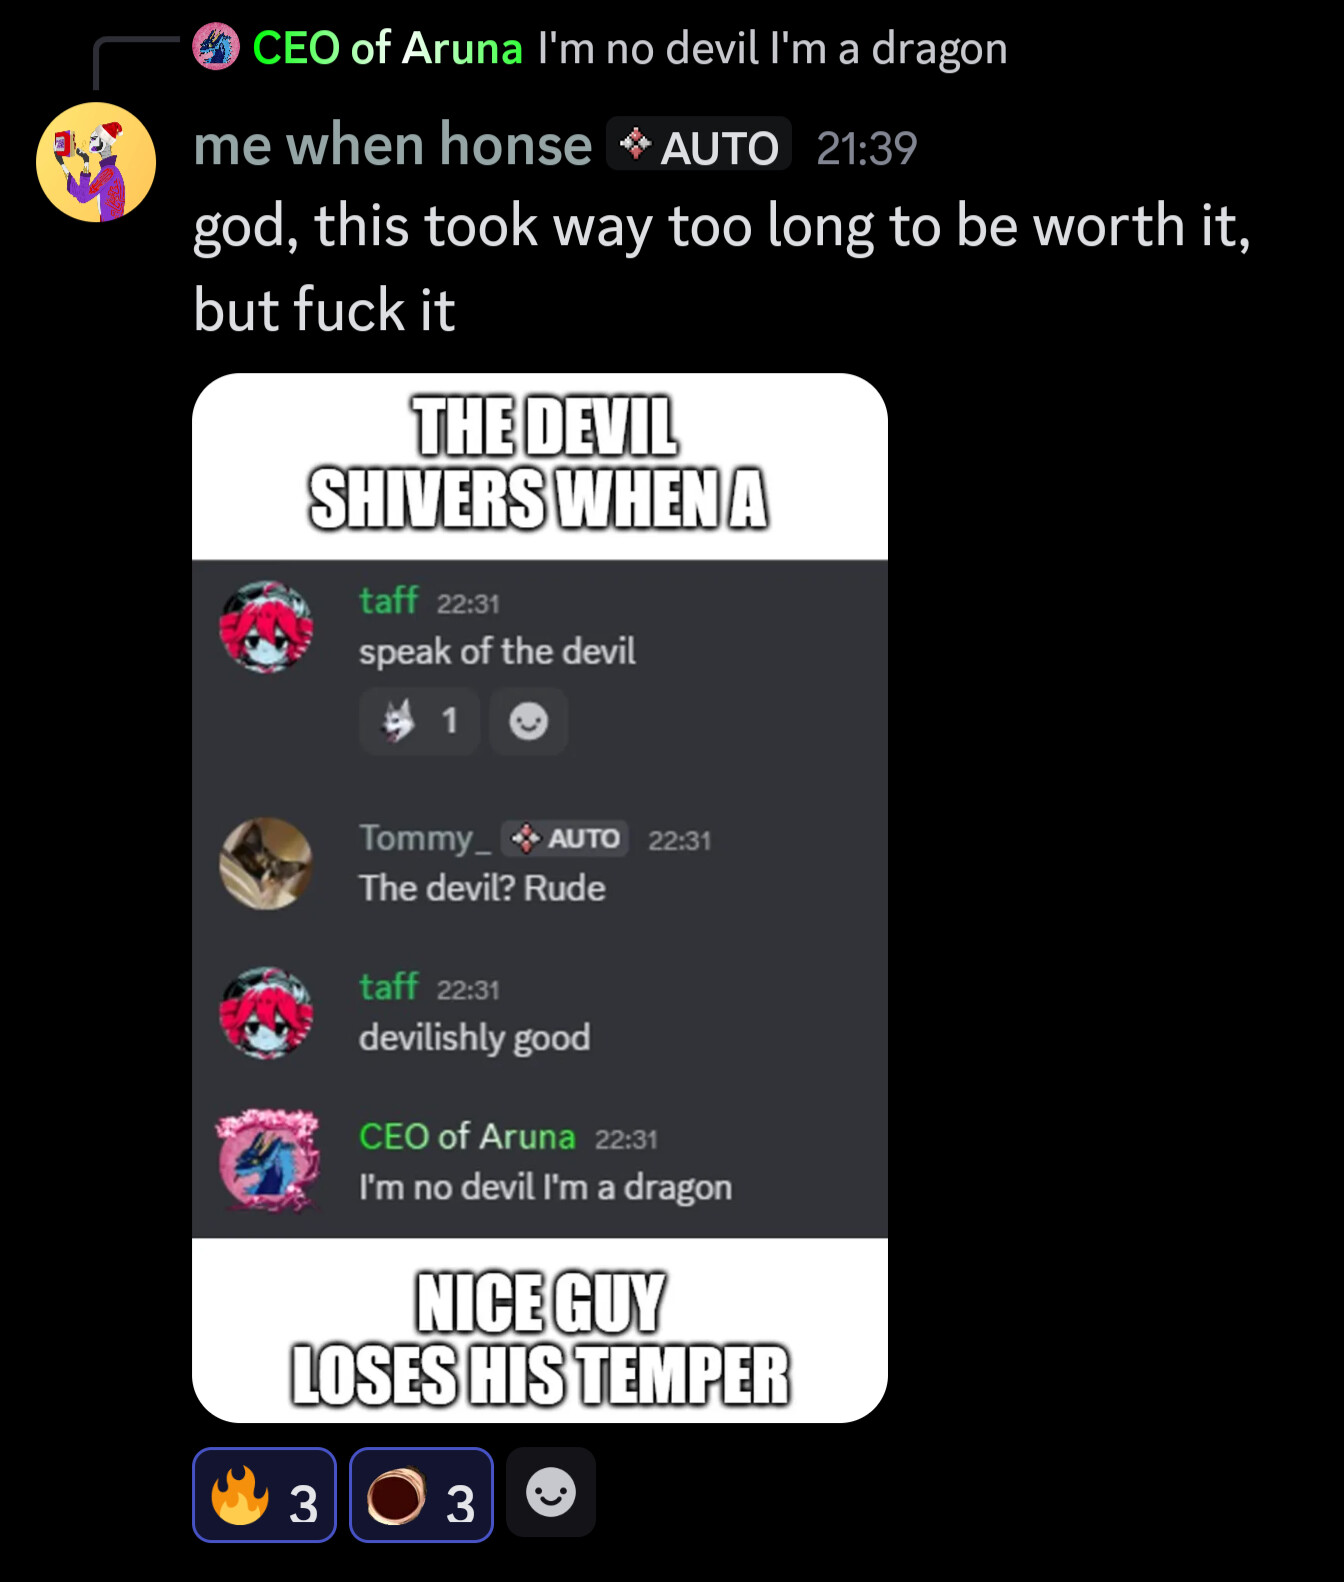Click 'god, this took way too long' message text
Image resolution: width=1344 pixels, height=1582 pixels.
pos(722,267)
